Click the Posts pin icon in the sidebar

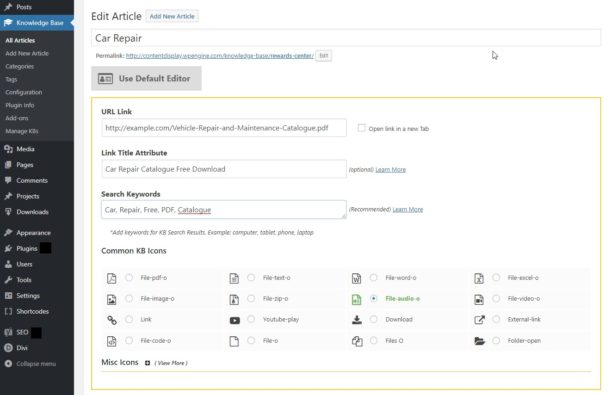[x=8, y=7]
